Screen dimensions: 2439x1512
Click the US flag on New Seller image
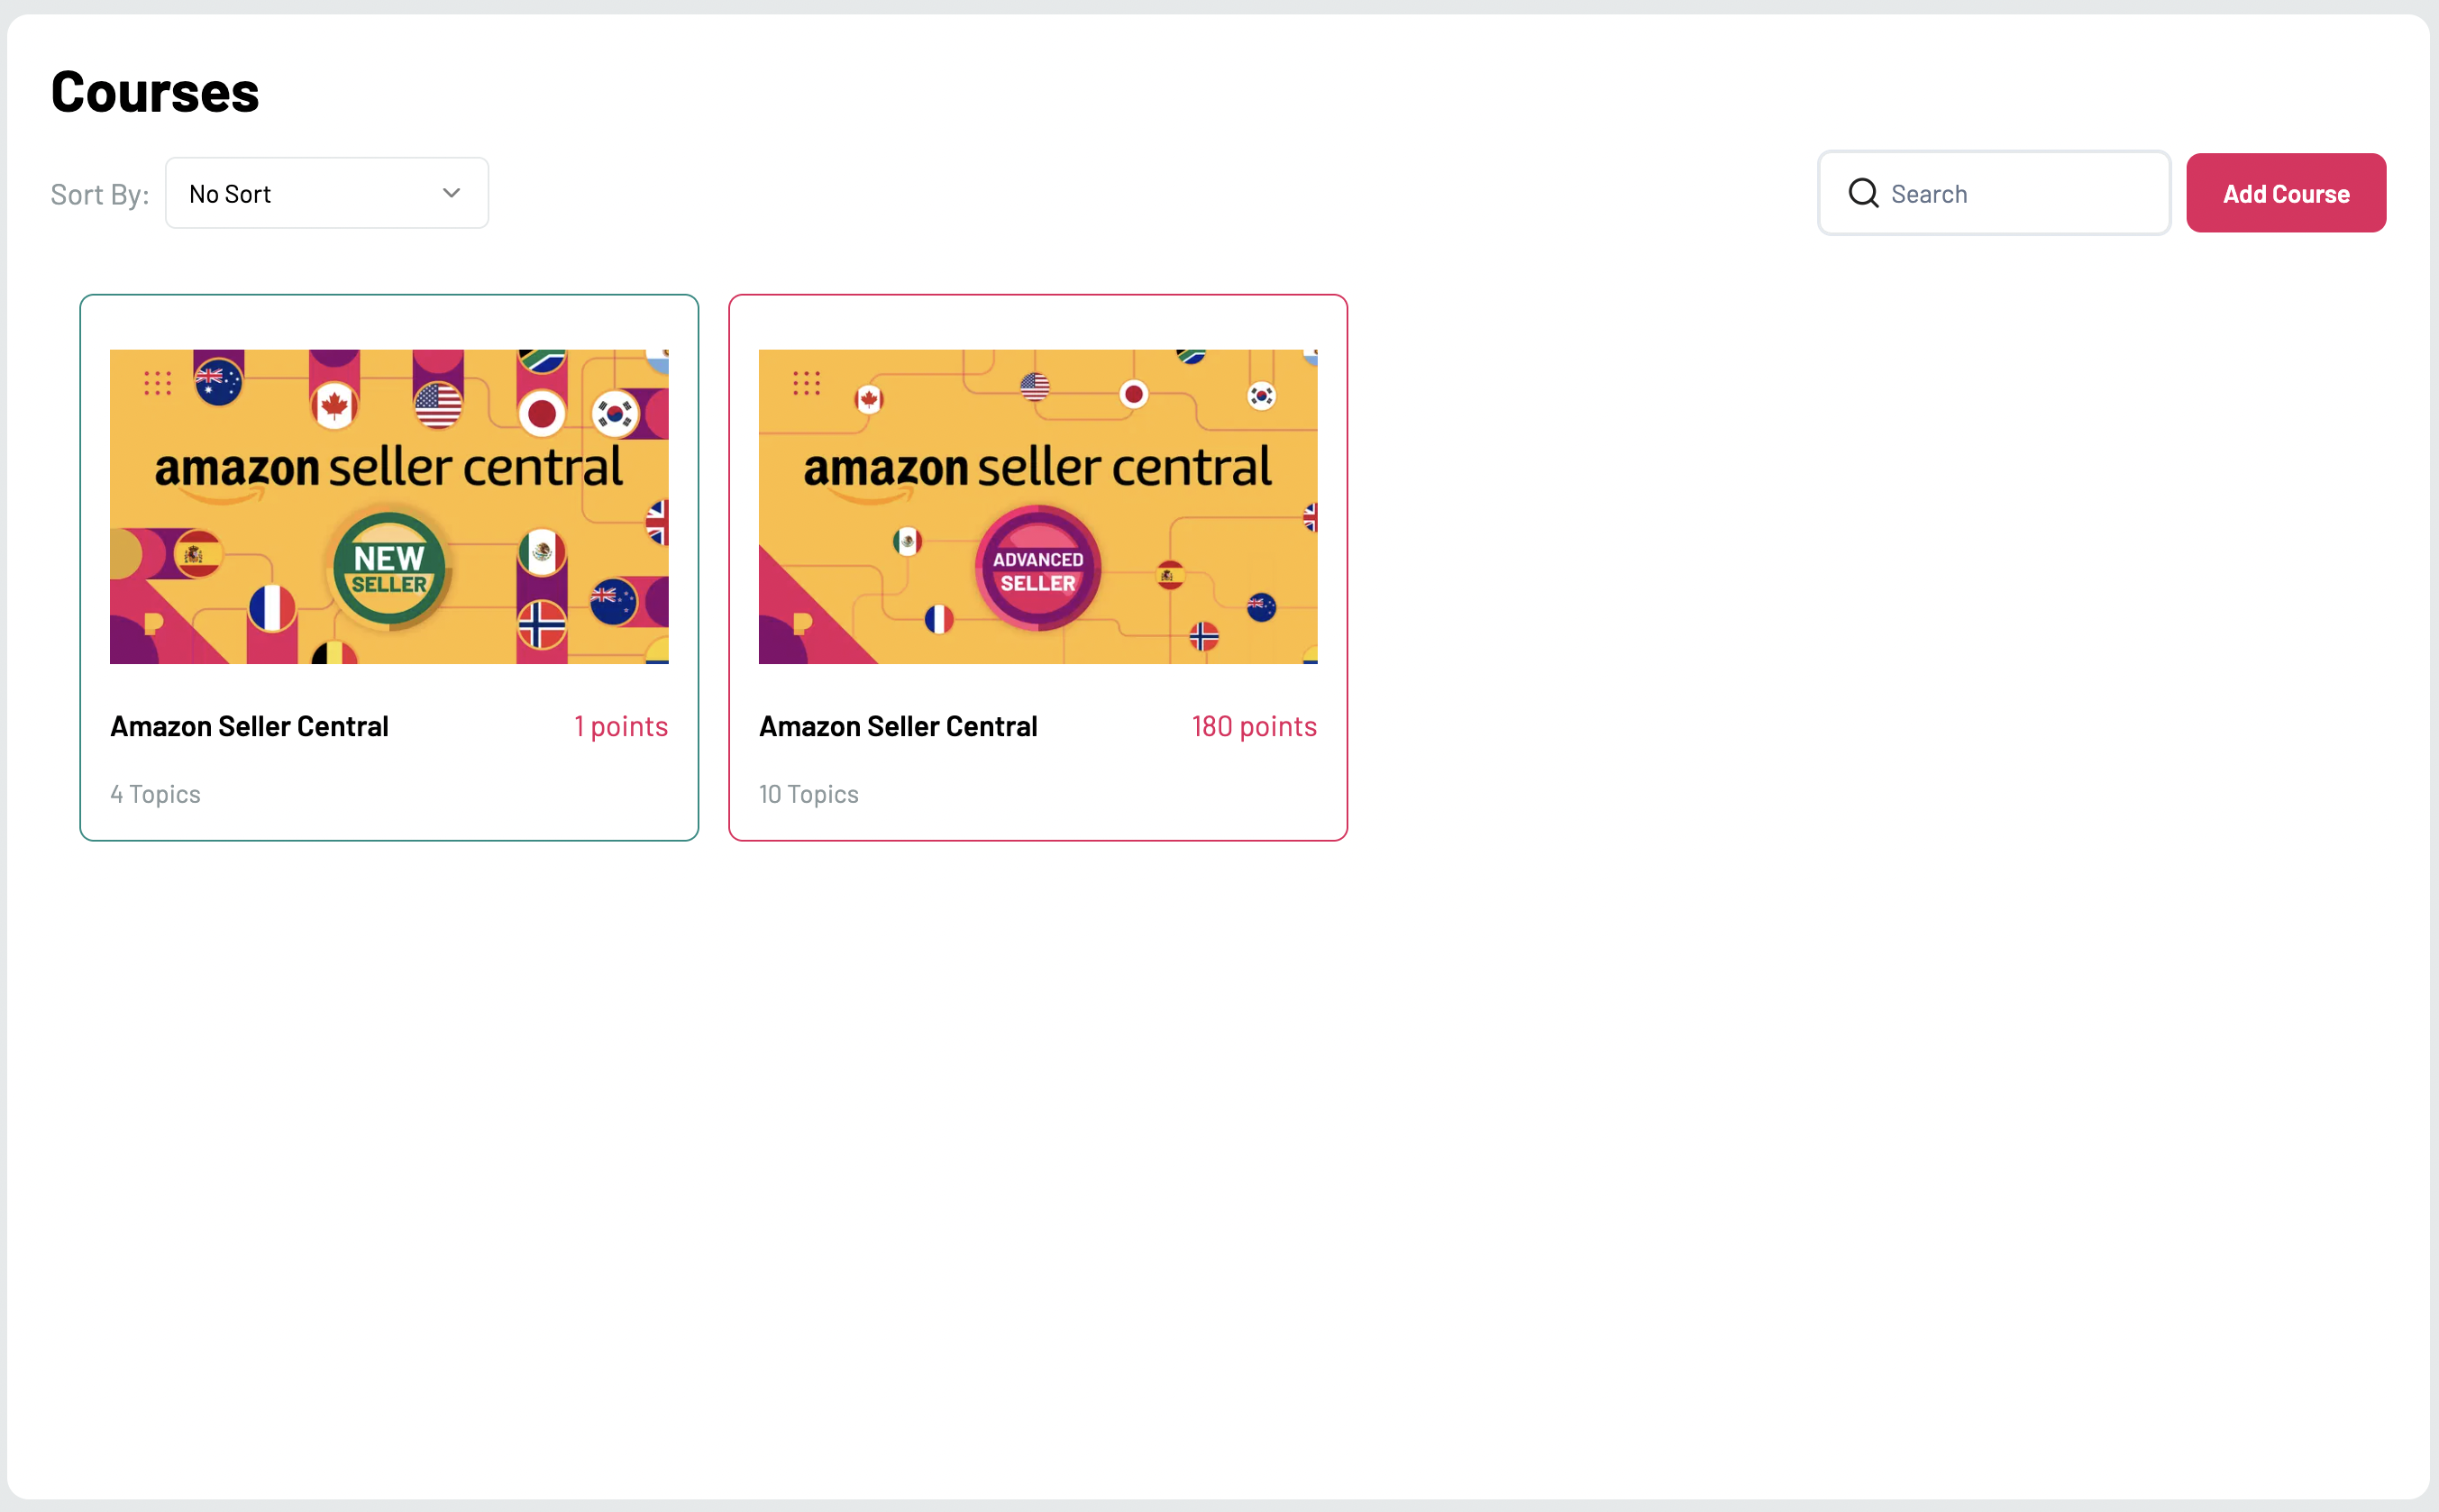[x=438, y=405]
